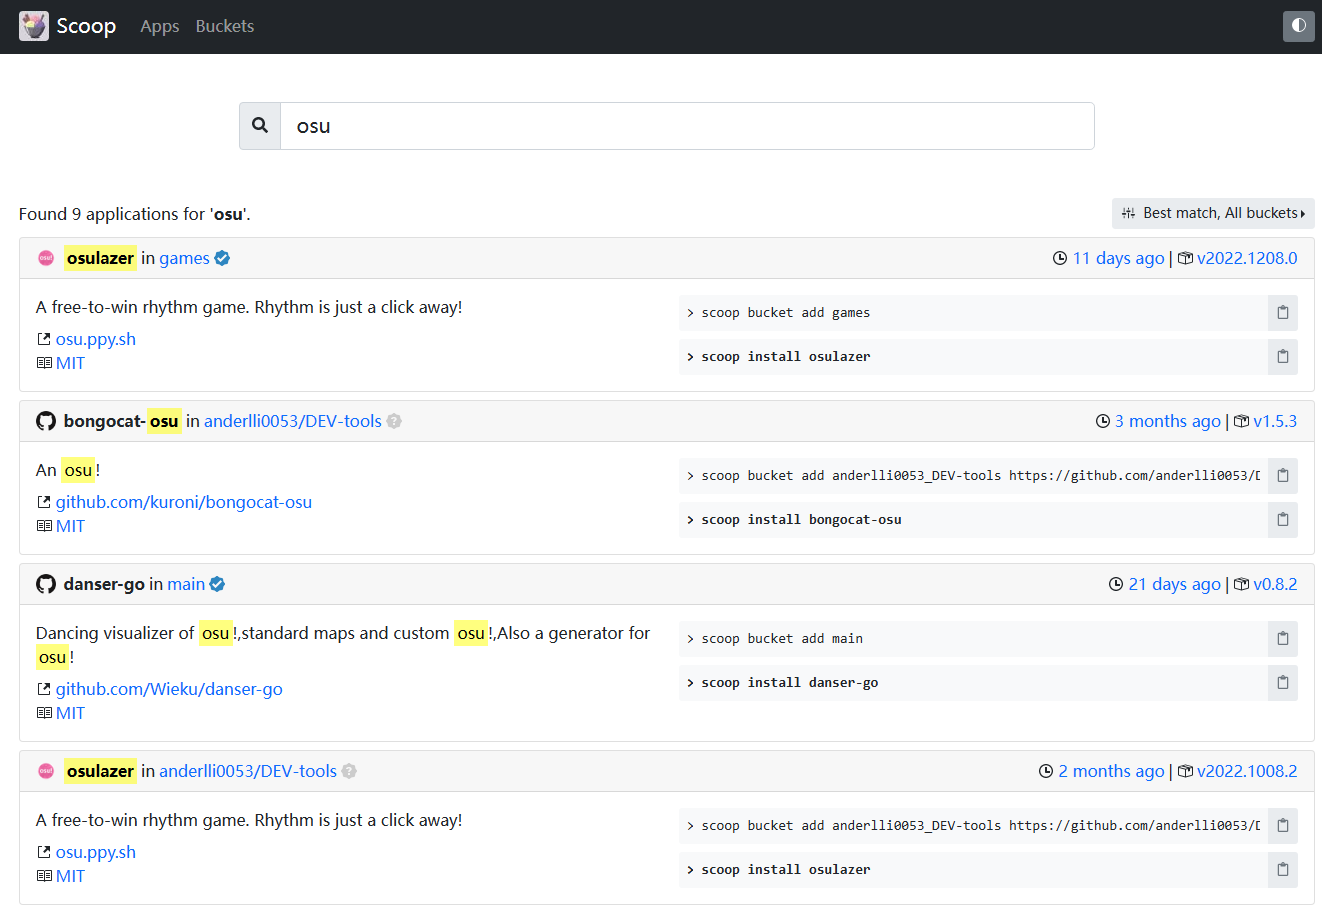The width and height of the screenshot is (1322, 911).
Task: Open the 'main' bucket link
Action: point(186,584)
